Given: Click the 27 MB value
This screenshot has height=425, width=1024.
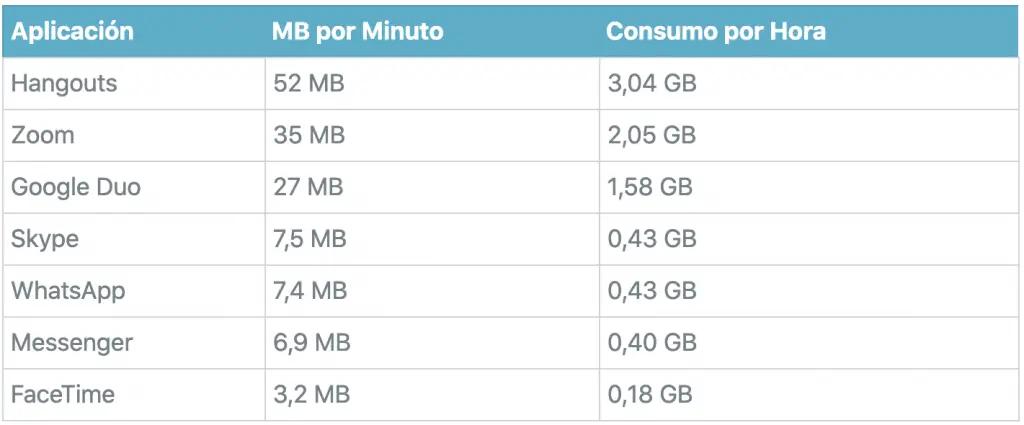Looking at the screenshot, I should click(308, 187).
